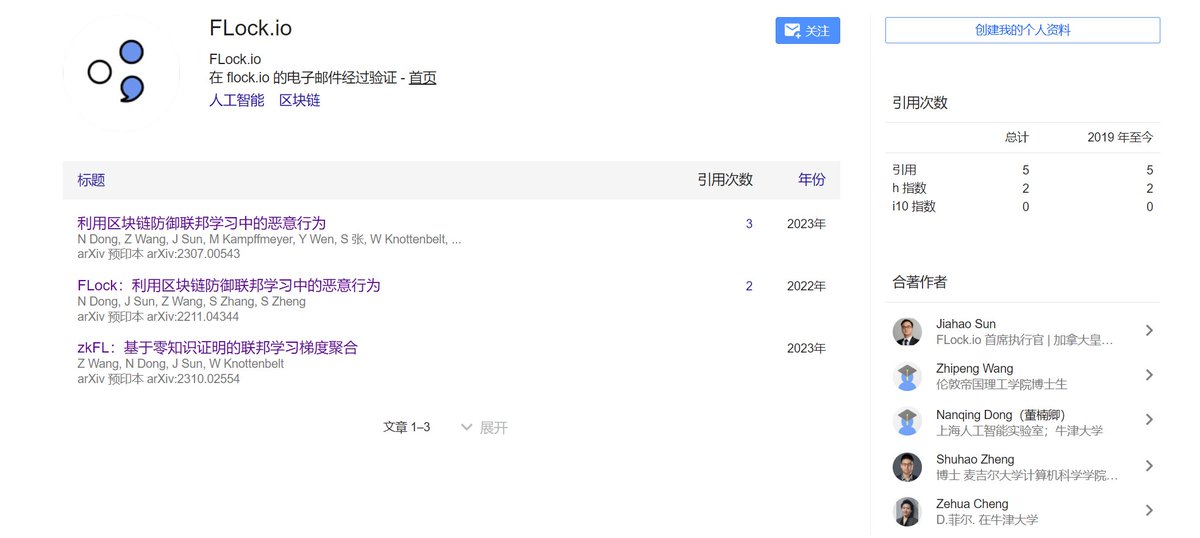Expand the chevron next to Shuhao Zheng

click(1149, 466)
